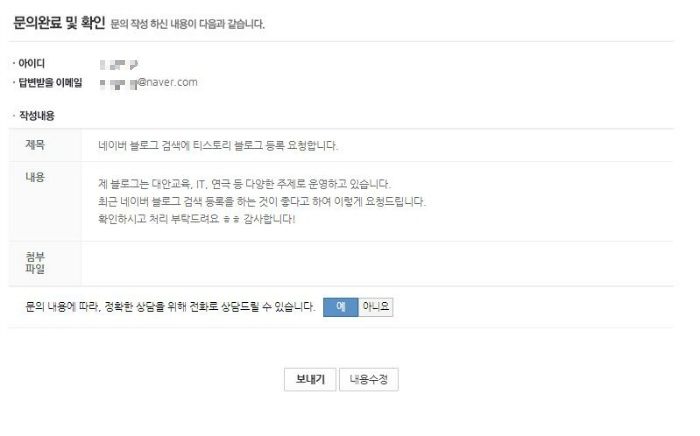Click the content line starting 확인하시고

(196, 219)
